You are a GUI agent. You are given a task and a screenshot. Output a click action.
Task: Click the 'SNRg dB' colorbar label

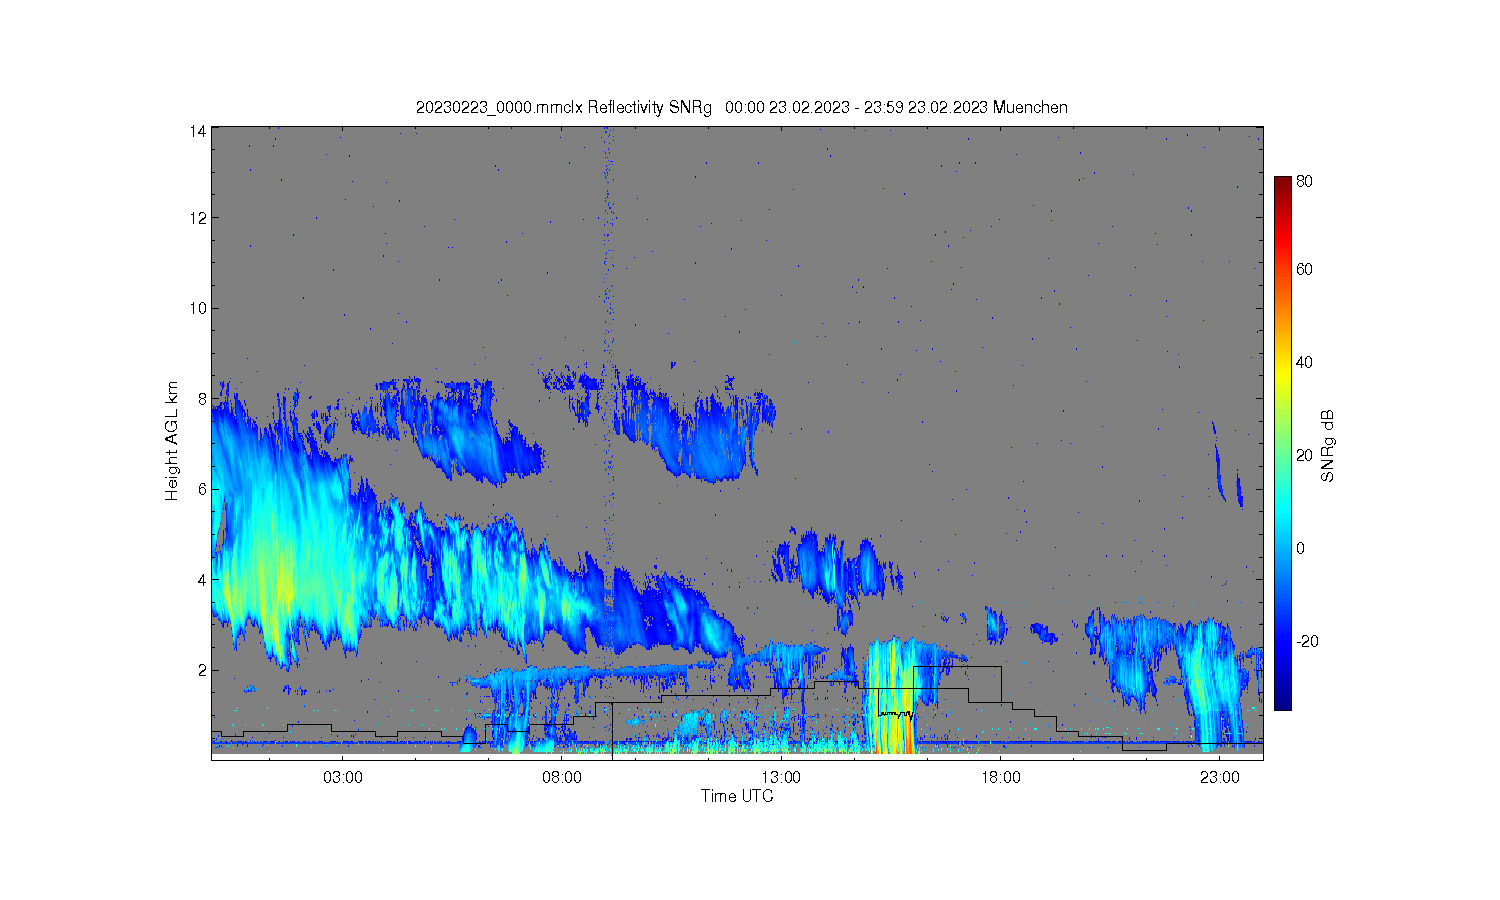click(x=1328, y=446)
